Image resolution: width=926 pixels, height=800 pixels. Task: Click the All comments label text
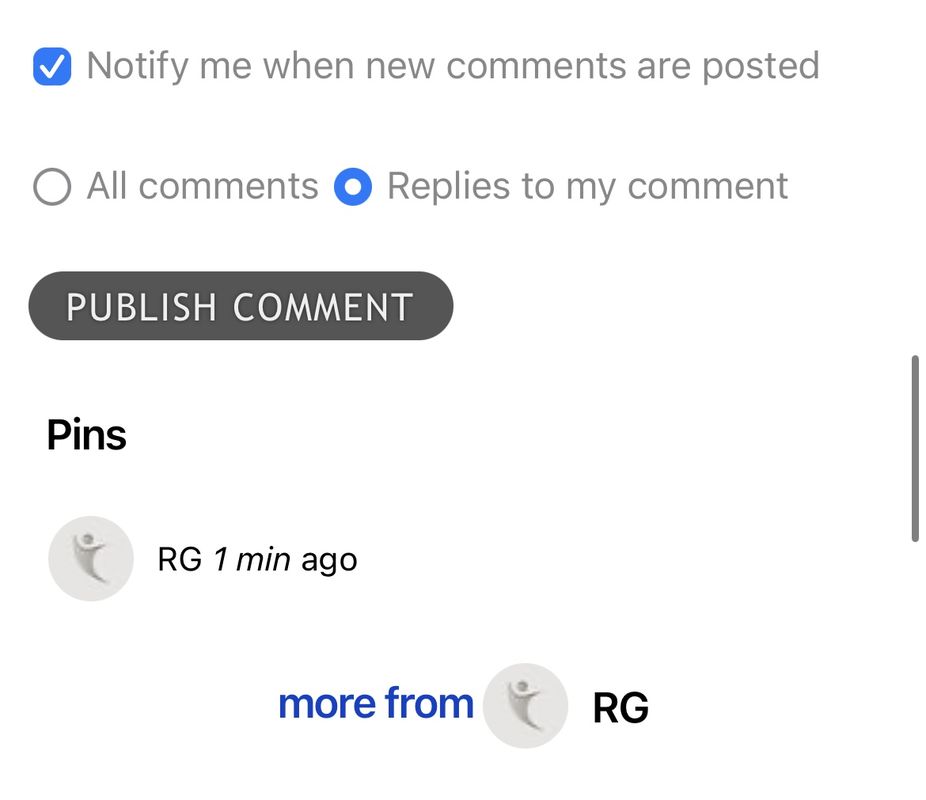(x=203, y=187)
